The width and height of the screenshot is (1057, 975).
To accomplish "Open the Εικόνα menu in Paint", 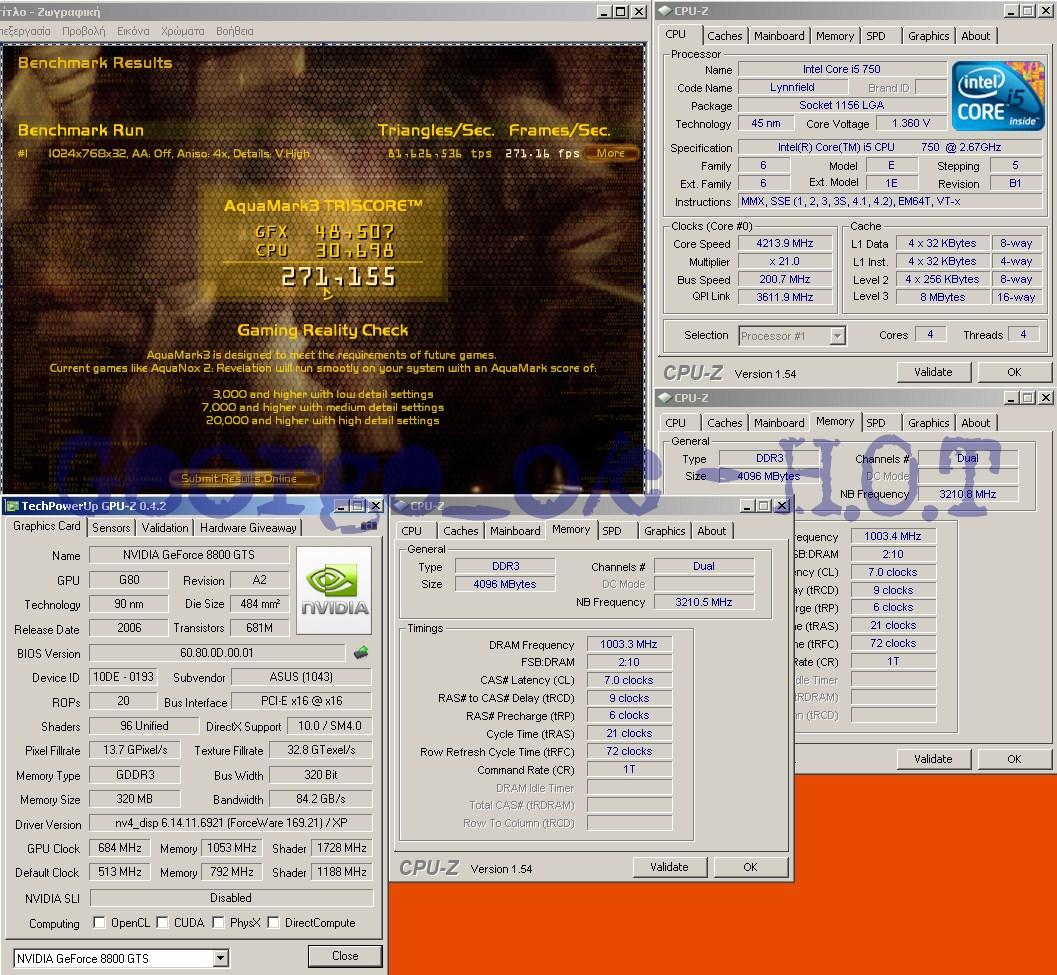I will click(x=133, y=31).
